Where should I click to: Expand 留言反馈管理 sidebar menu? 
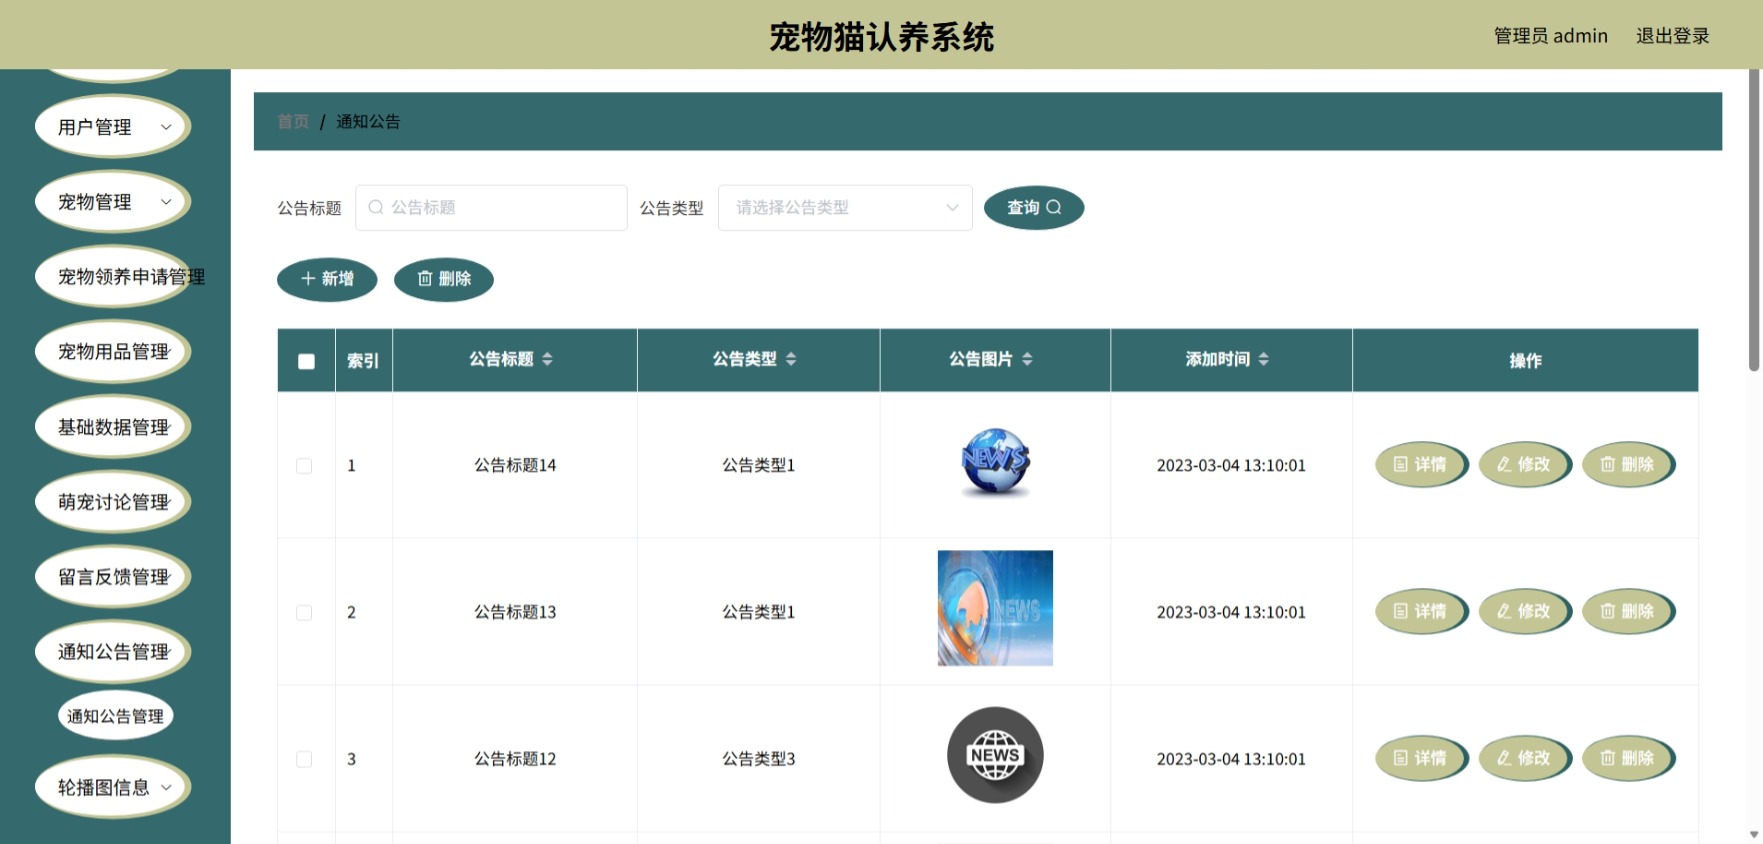[x=113, y=577]
